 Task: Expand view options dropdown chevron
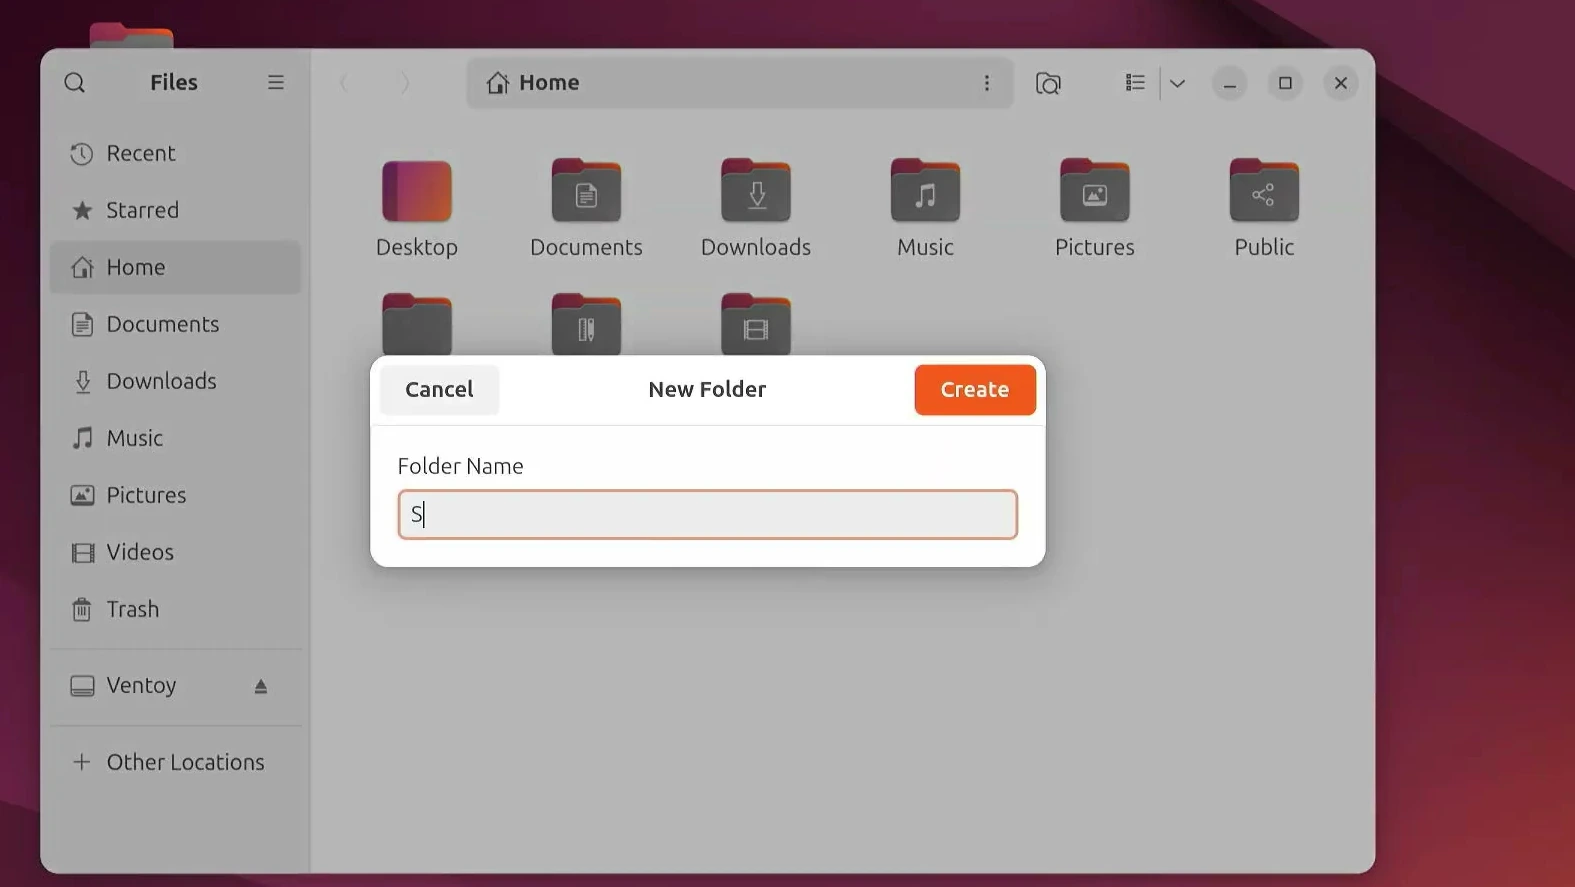[1178, 83]
